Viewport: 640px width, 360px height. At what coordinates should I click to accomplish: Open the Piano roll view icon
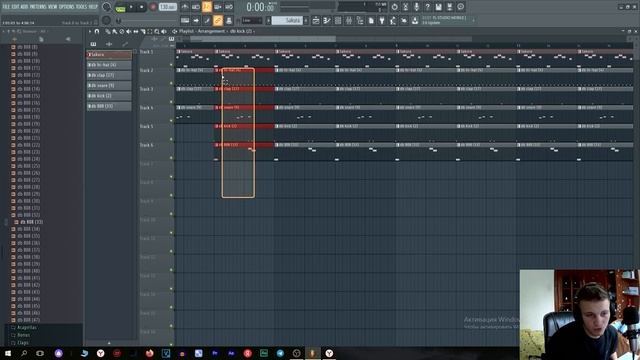pos(327,20)
